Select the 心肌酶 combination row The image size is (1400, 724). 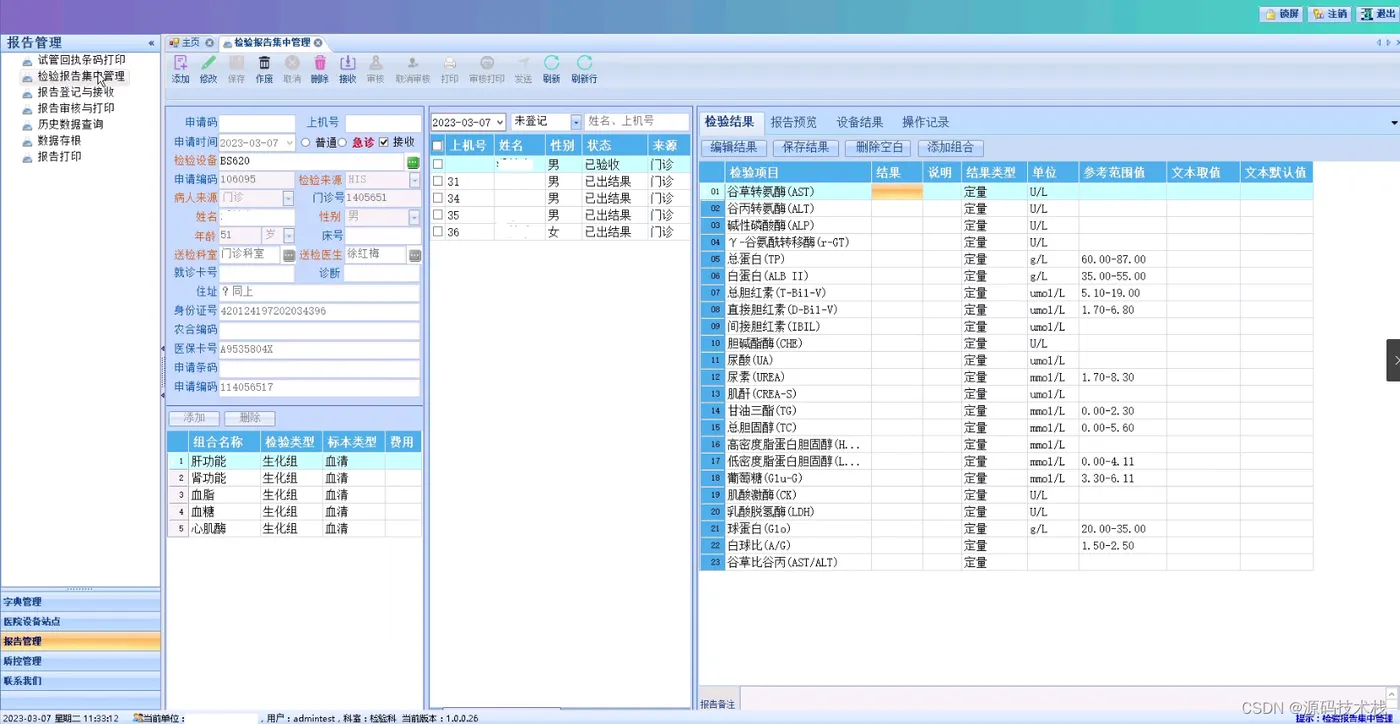point(294,528)
